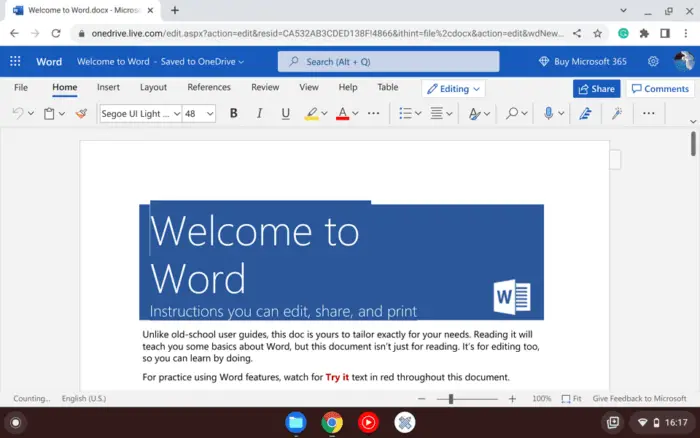Click the Undo arrow icon

pyautogui.click(x=18, y=113)
